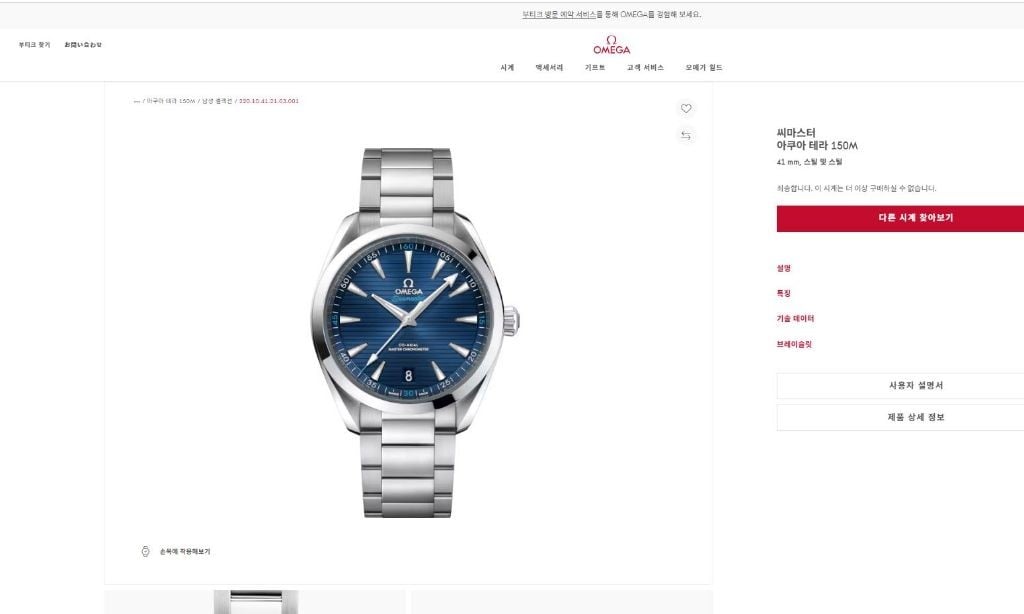Click the compare arrows icon below the heart
Viewport: 1024px width, 614px height.
tap(686, 135)
